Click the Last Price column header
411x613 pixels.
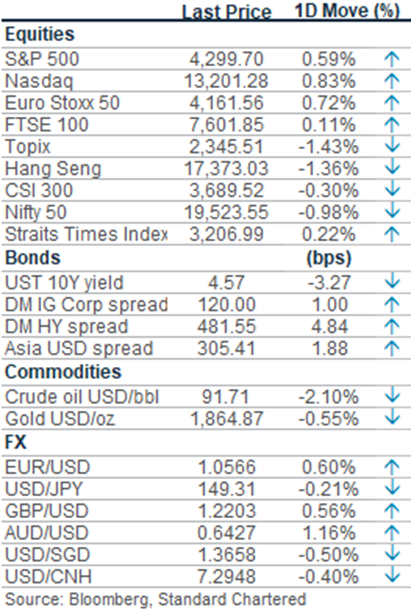coord(227,11)
